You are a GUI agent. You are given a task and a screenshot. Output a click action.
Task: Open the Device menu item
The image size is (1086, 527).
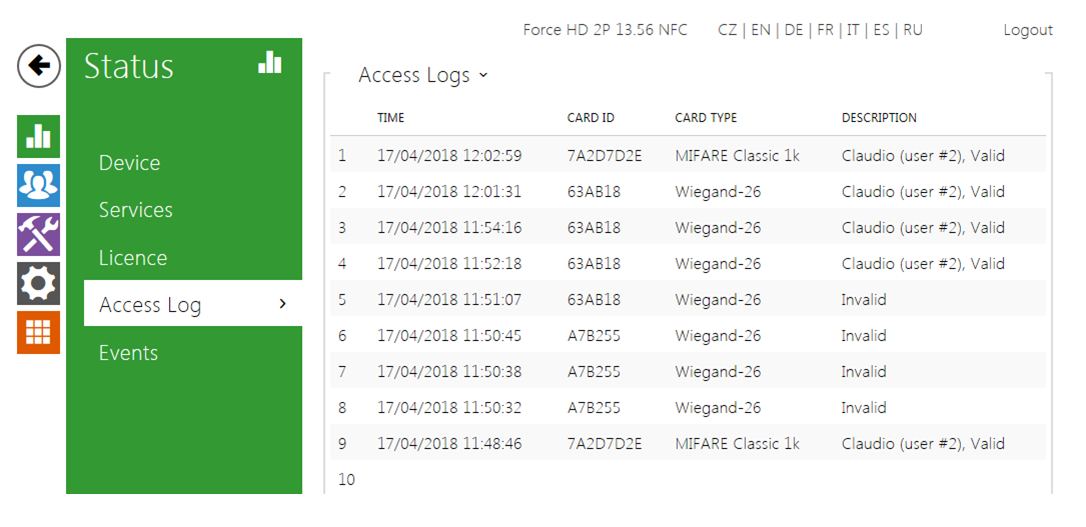pyautogui.click(x=129, y=163)
